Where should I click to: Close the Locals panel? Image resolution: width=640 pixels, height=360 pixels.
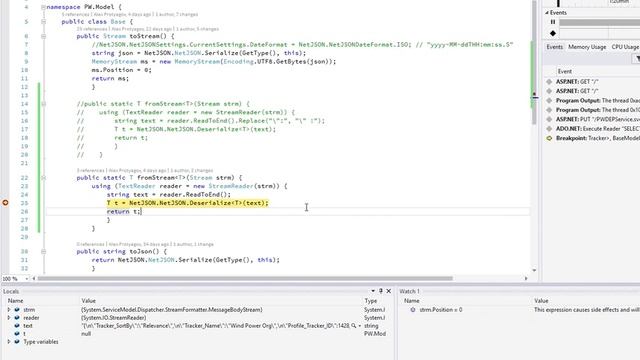pyautogui.click(x=389, y=291)
